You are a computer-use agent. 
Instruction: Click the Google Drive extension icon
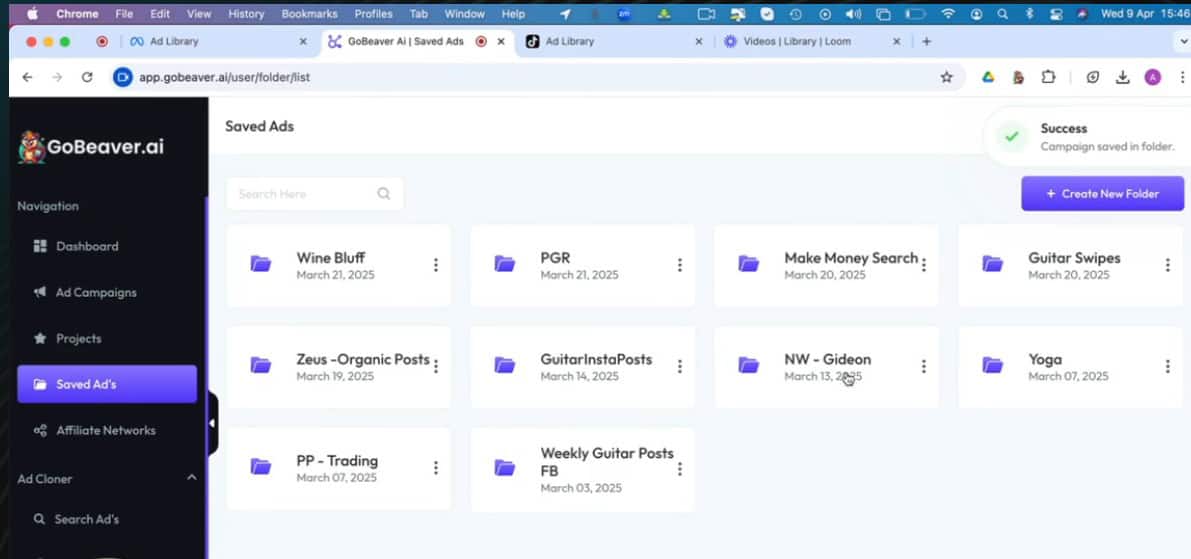[987, 77]
